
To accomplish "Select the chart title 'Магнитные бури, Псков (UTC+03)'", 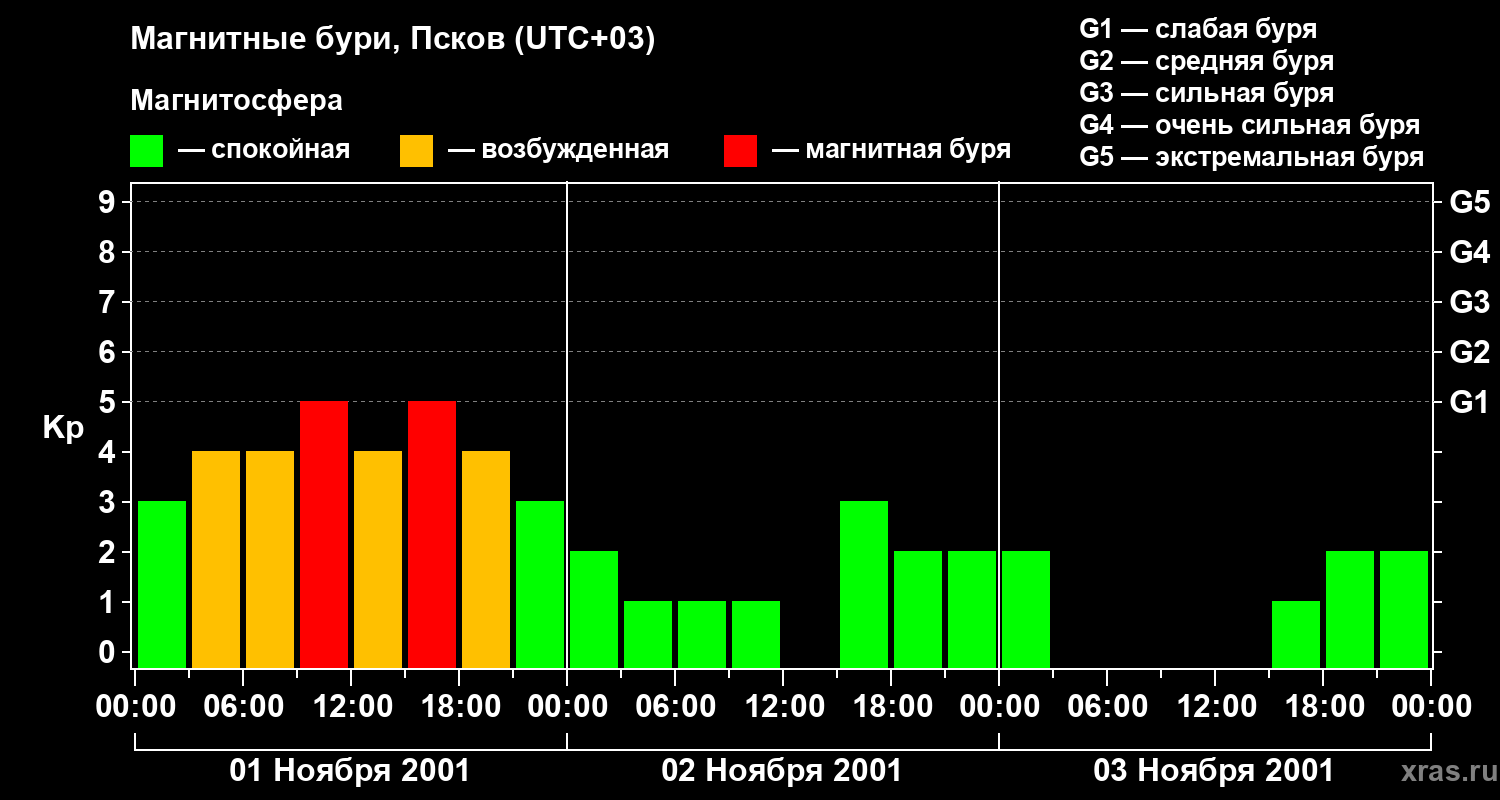I will [x=393, y=40].
